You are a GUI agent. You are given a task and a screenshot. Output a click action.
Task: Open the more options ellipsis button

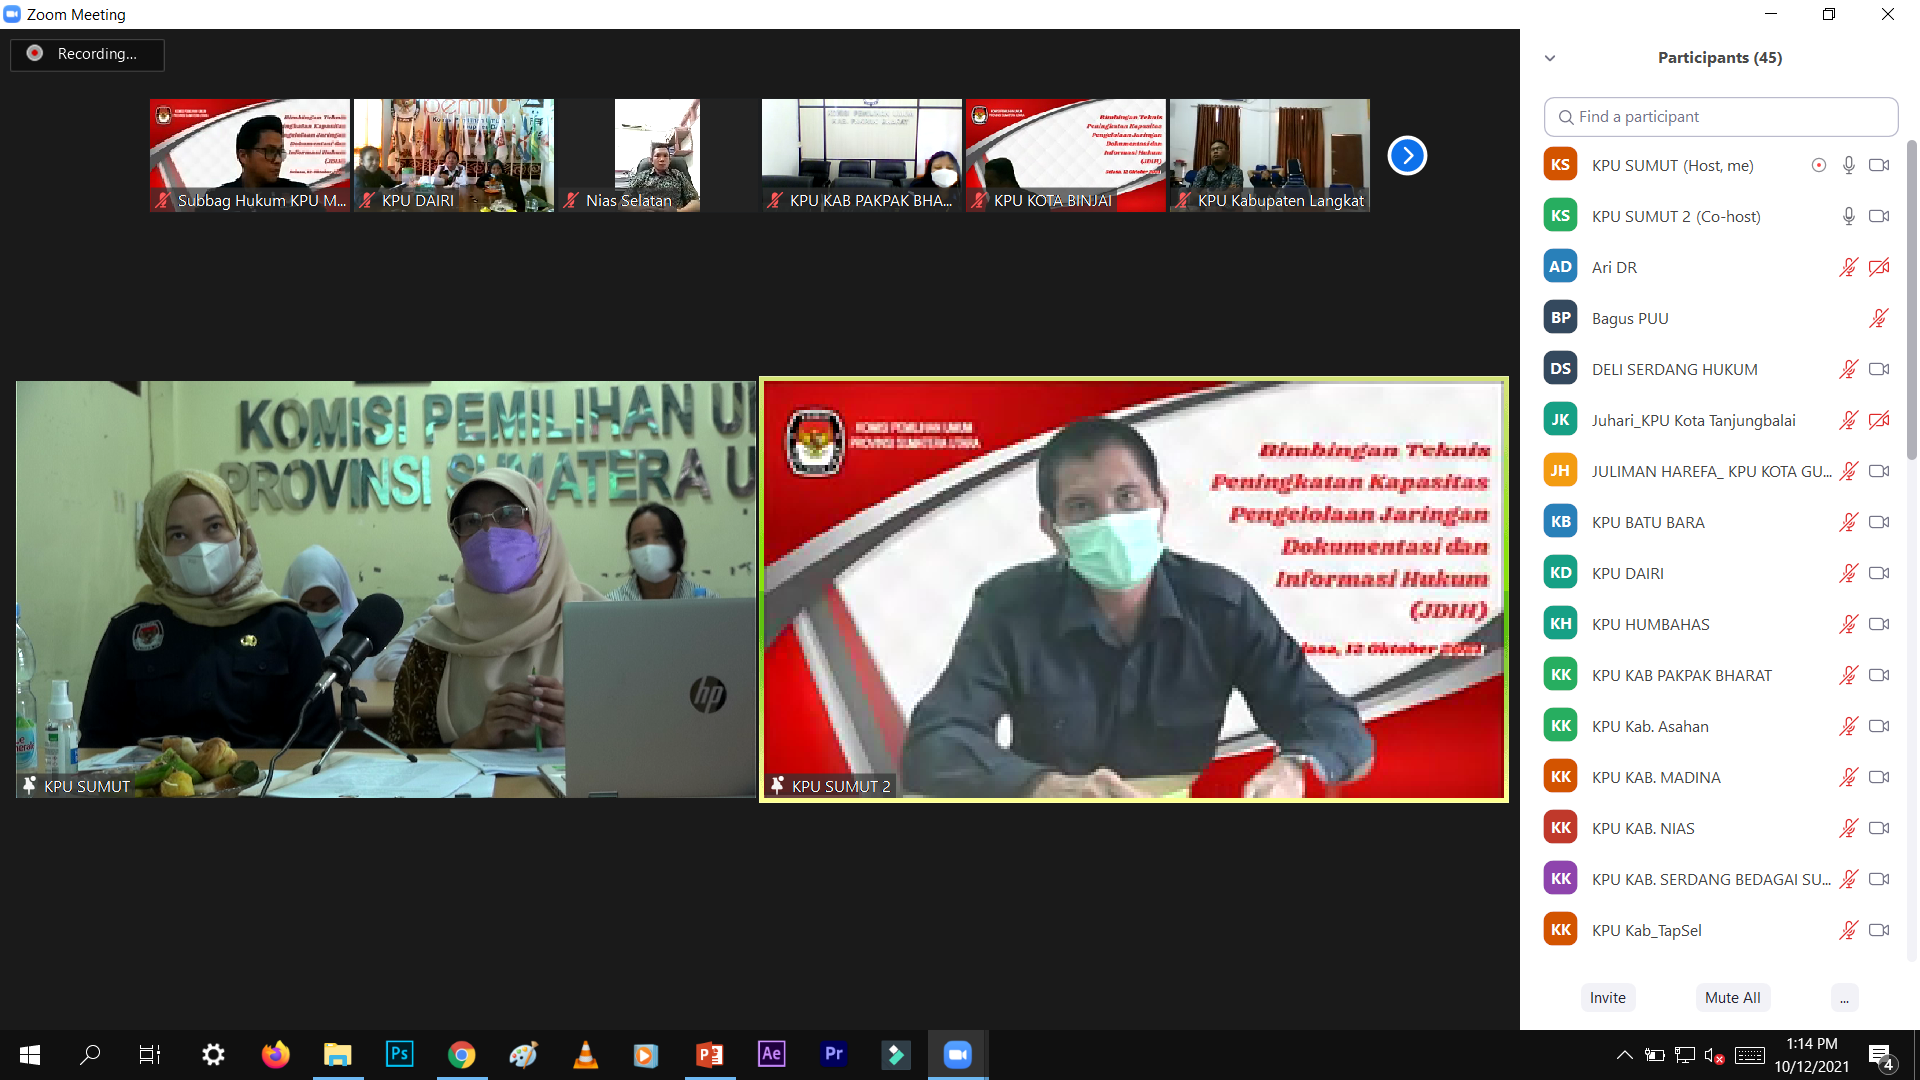1844,997
